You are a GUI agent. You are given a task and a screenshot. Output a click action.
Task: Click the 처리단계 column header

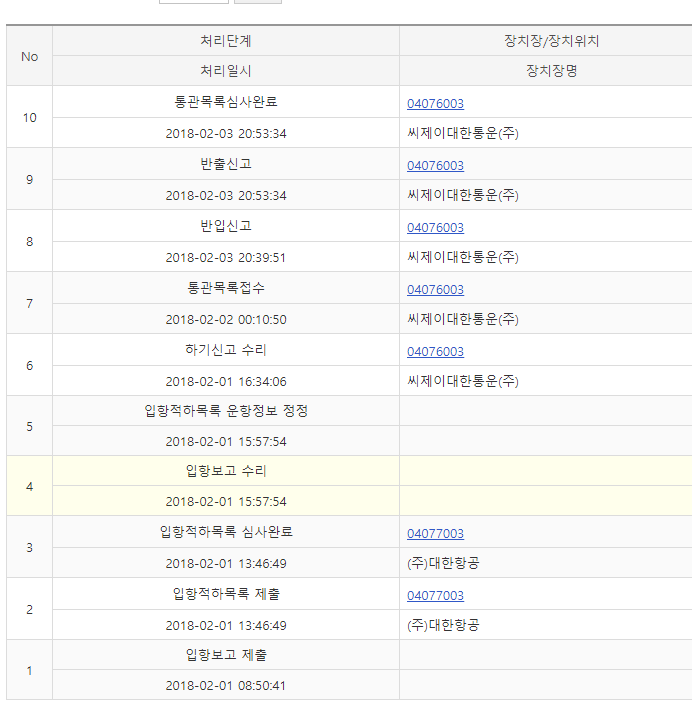coord(226,41)
